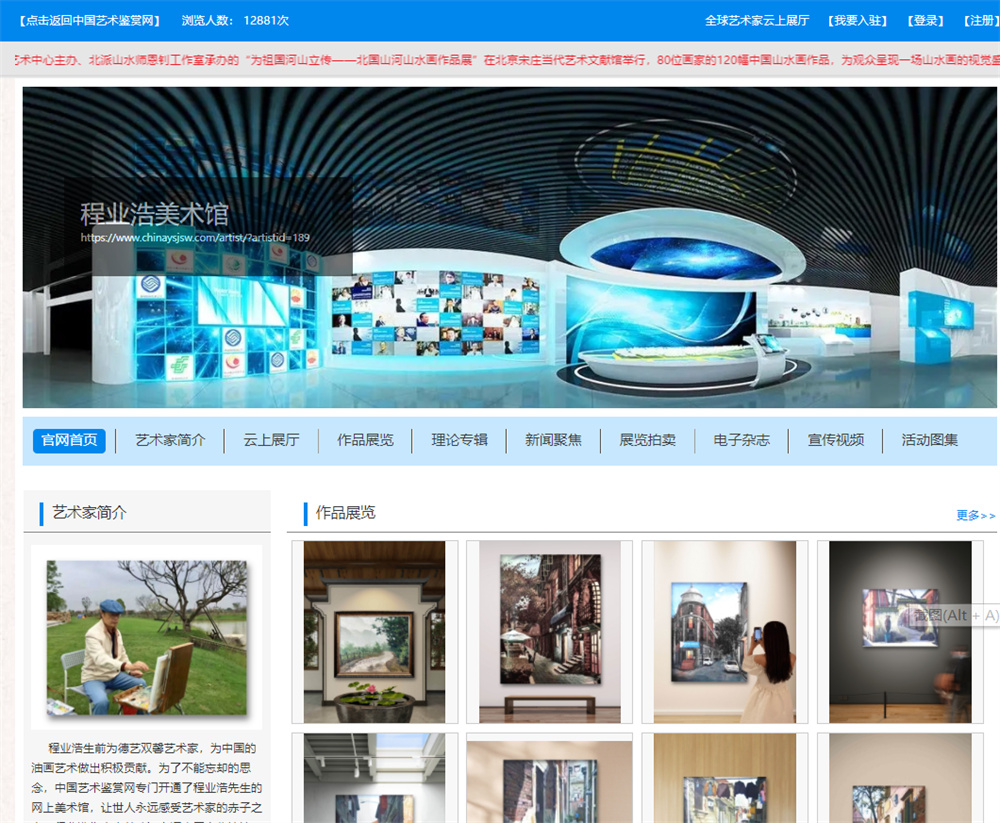Image resolution: width=1000 pixels, height=823 pixels.
Task: Open artwork thumbnail on dark gray gallery wall
Action: [901, 632]
